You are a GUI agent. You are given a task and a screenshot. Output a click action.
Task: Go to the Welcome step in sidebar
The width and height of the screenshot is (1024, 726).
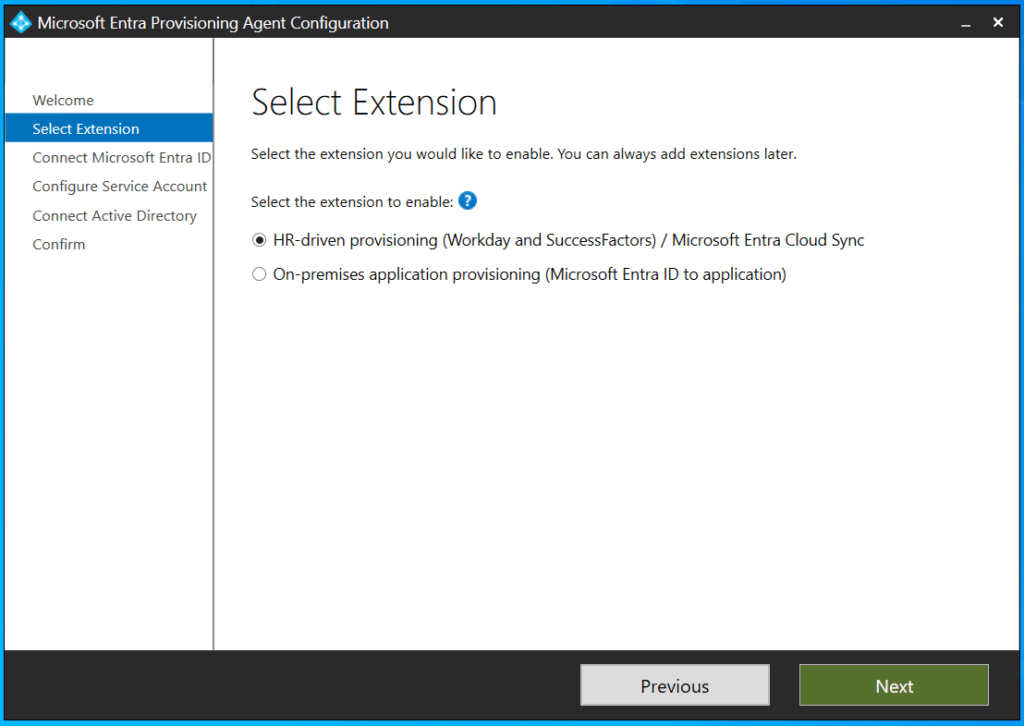point(63,100)
